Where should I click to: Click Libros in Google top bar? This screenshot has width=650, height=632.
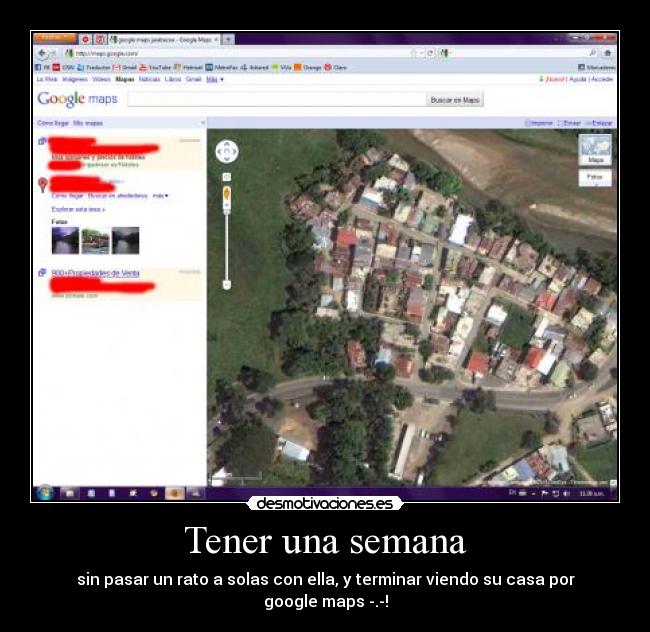(173, 79)
